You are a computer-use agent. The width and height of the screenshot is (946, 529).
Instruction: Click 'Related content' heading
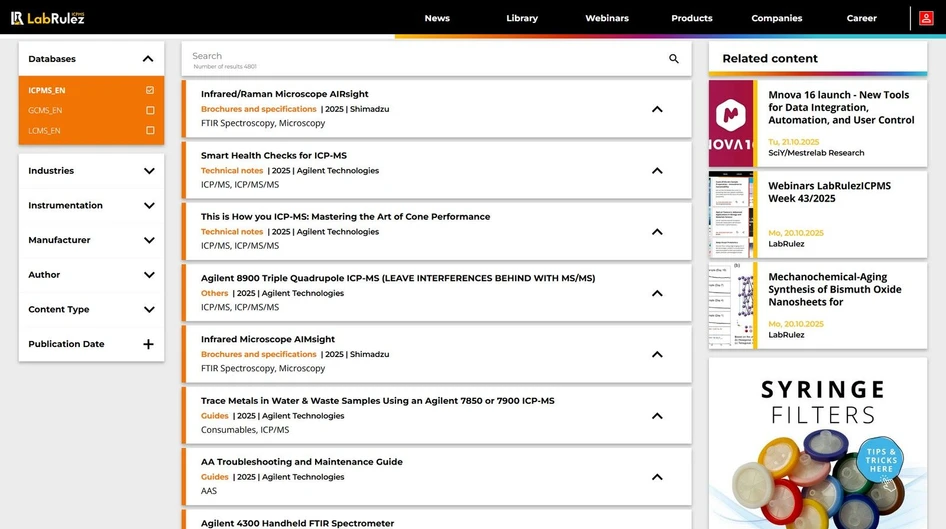pos(770,59)
